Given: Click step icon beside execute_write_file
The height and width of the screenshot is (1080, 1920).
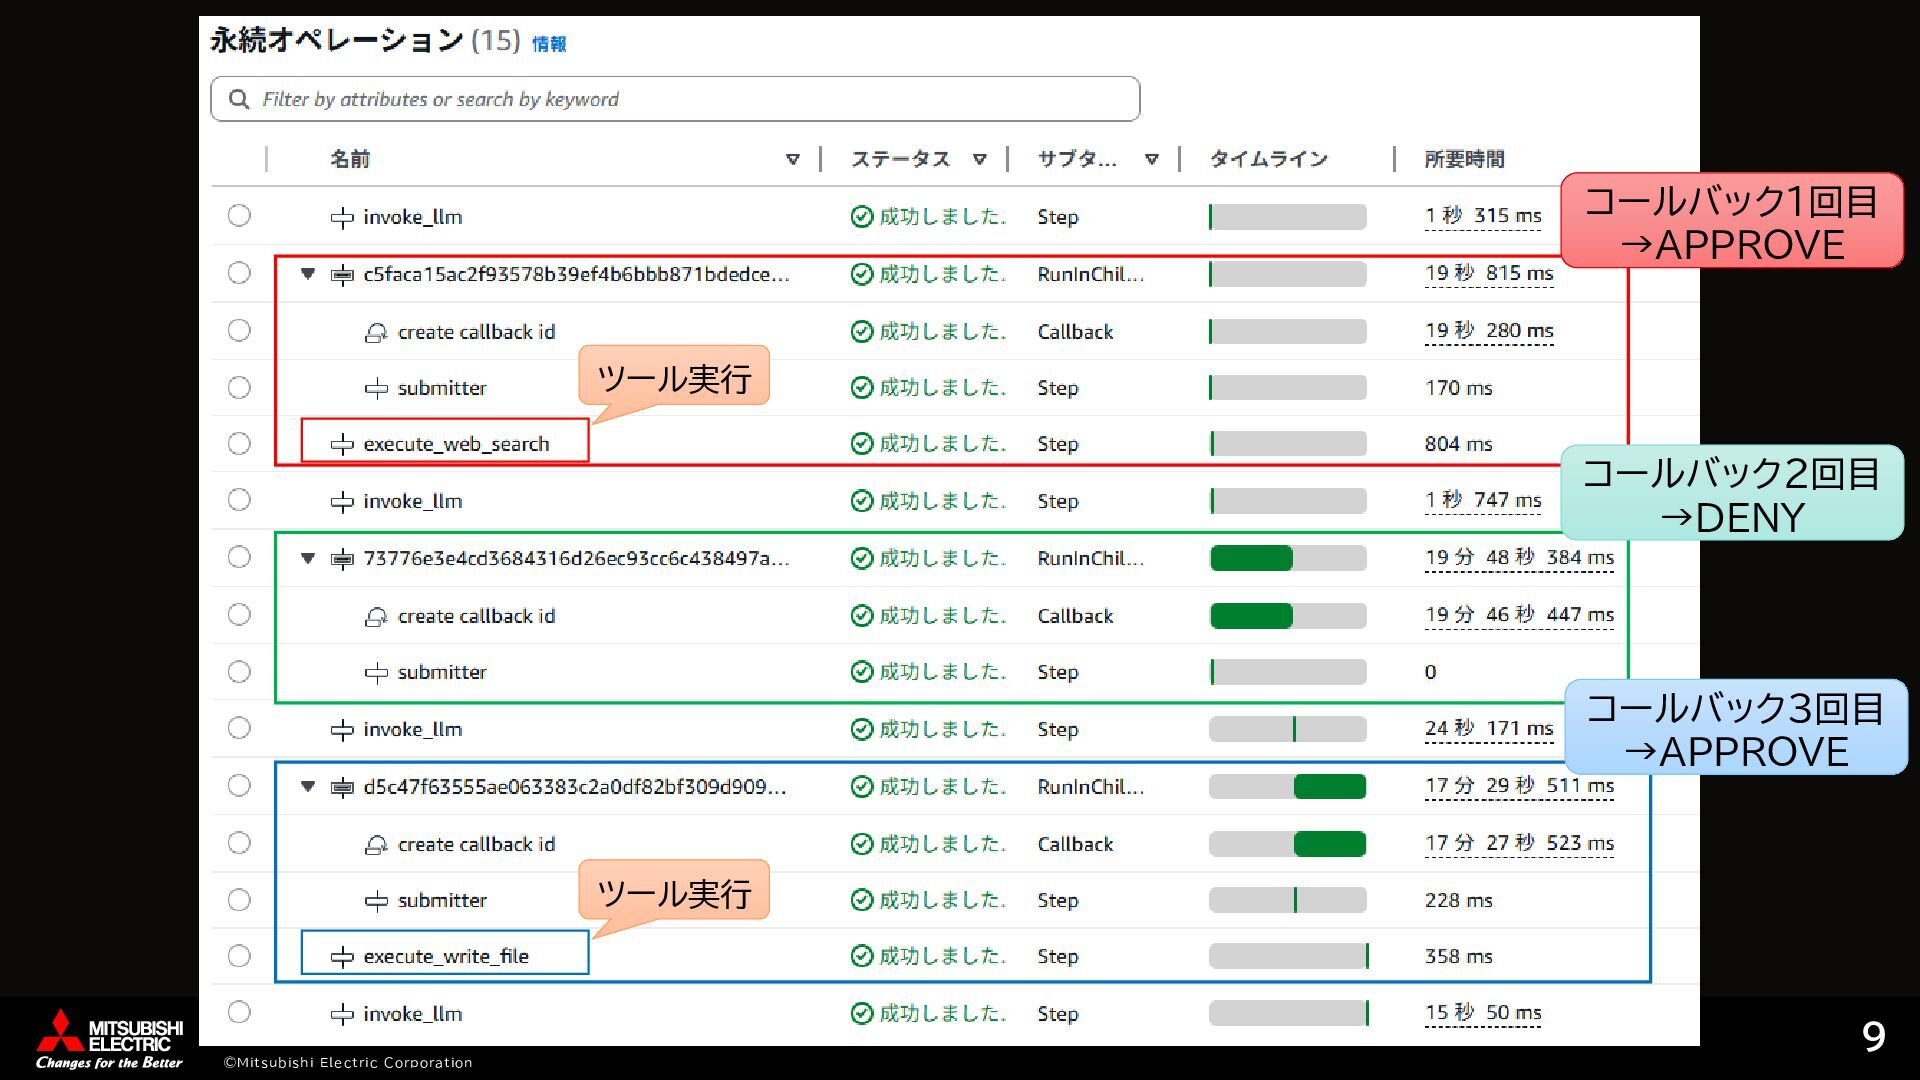Looking at the screenshot, I should click(x=342, y=957).
